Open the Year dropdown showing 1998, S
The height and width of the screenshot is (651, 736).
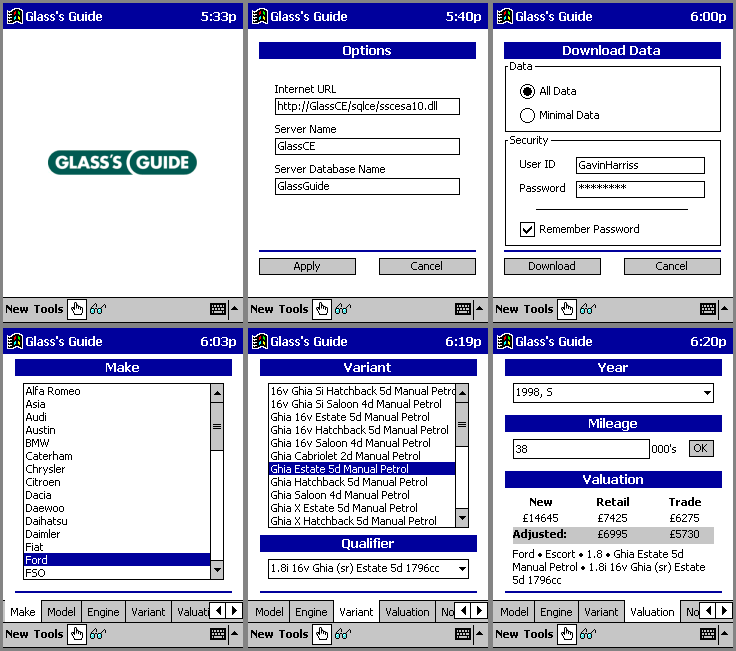click(707, 393)
